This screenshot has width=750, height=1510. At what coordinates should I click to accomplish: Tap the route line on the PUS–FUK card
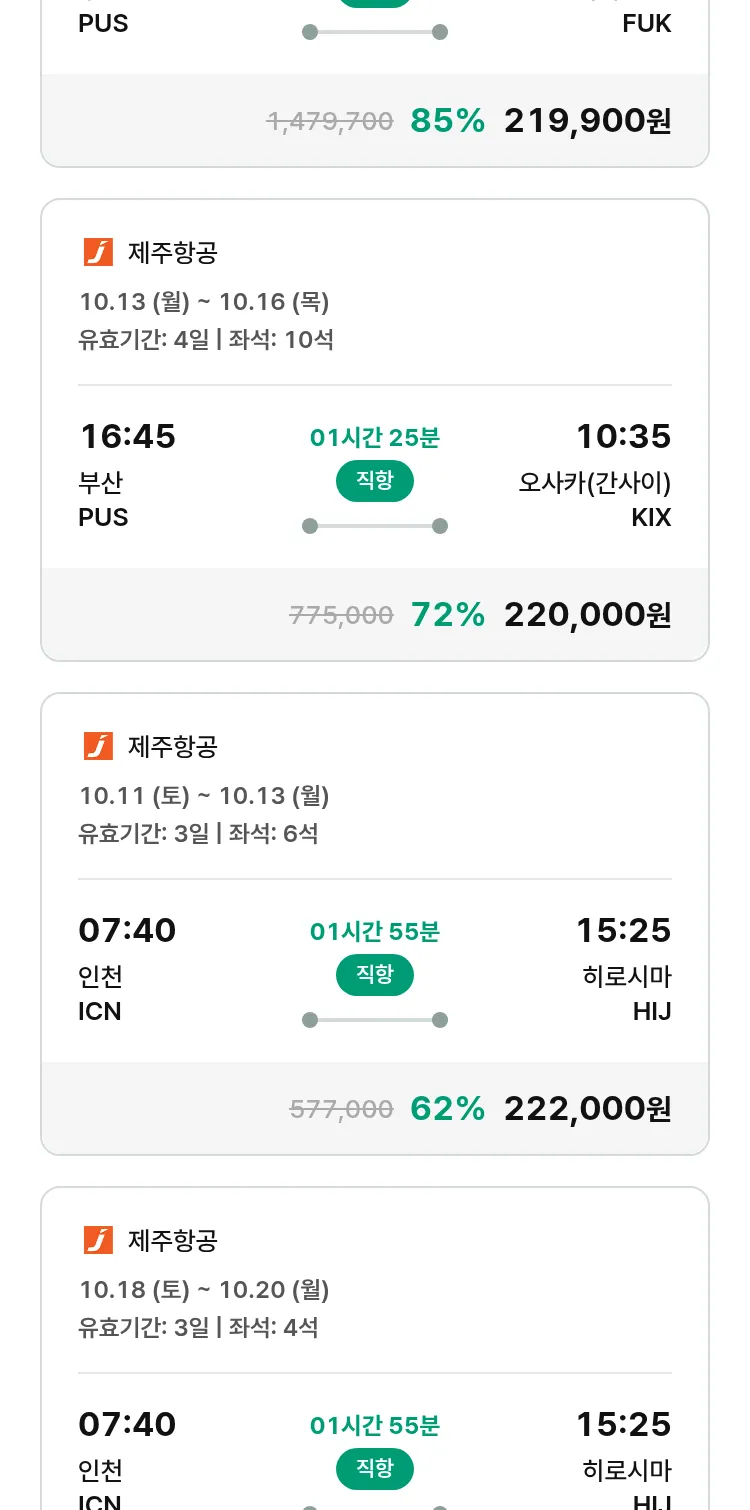click(374, 32)
